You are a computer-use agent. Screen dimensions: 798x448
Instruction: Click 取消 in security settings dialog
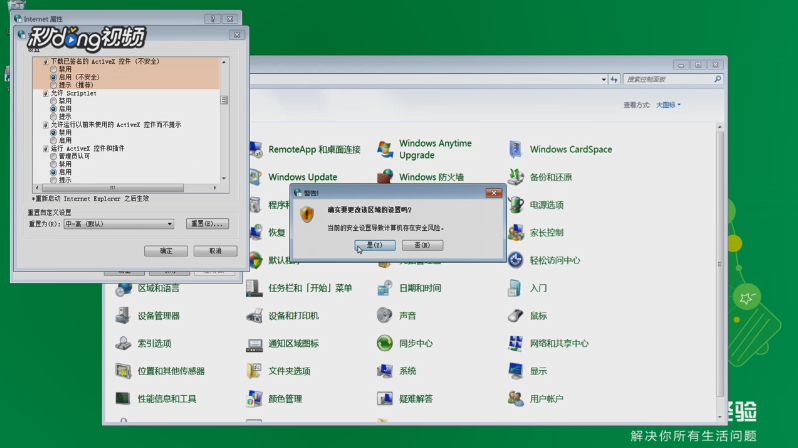(x=215, y=251)
